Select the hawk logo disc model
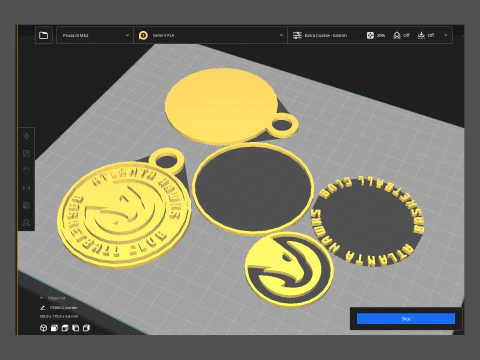Screen dimensions: 480x360 tap(289, 269)
